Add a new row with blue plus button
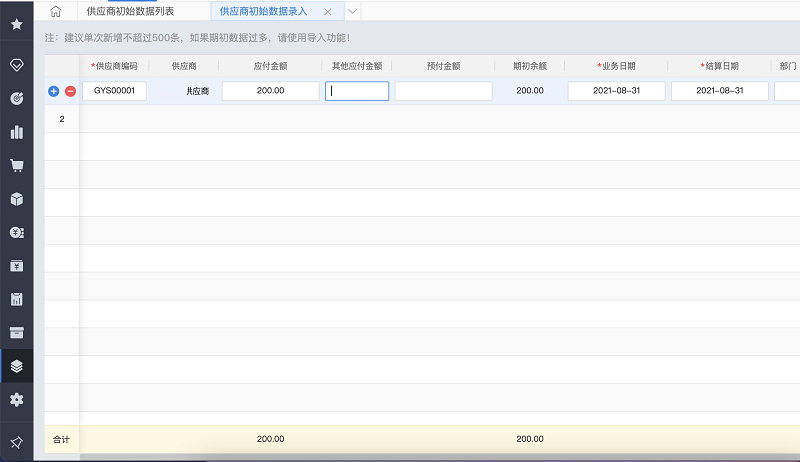 click(54, 91)
